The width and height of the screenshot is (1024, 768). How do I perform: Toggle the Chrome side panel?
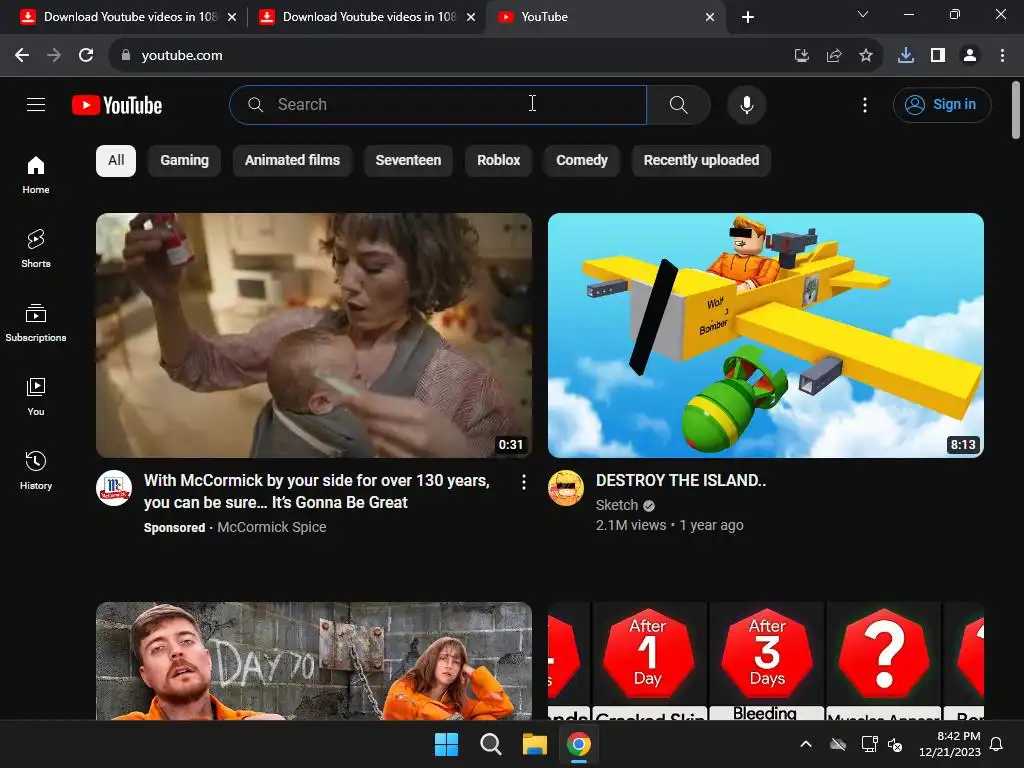[938, 56]
